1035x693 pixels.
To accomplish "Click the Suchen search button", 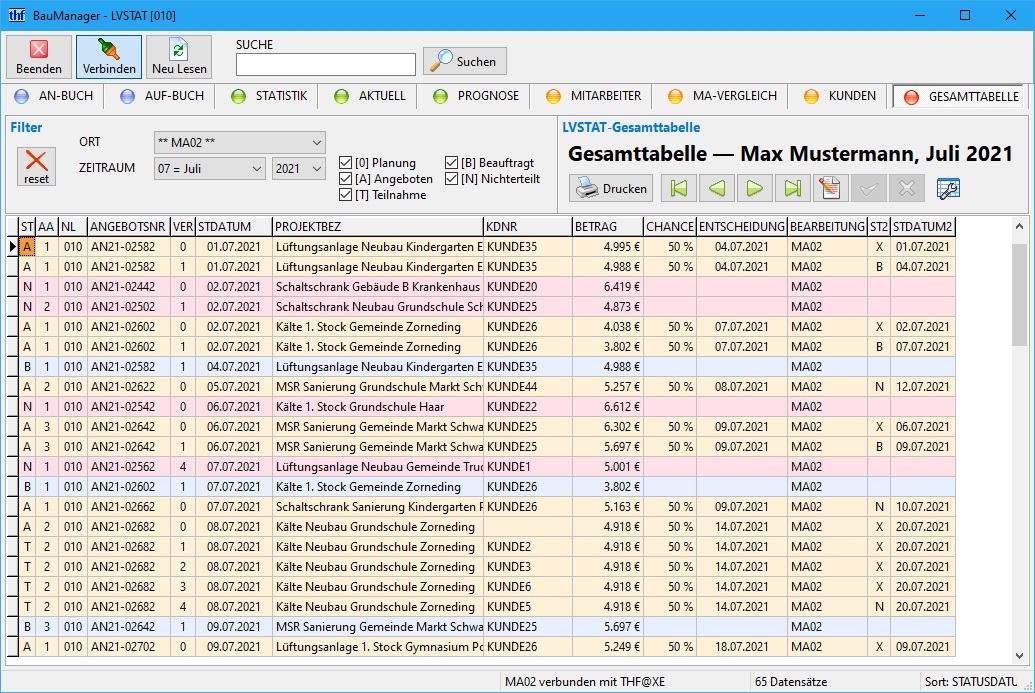I will point(464,62).
